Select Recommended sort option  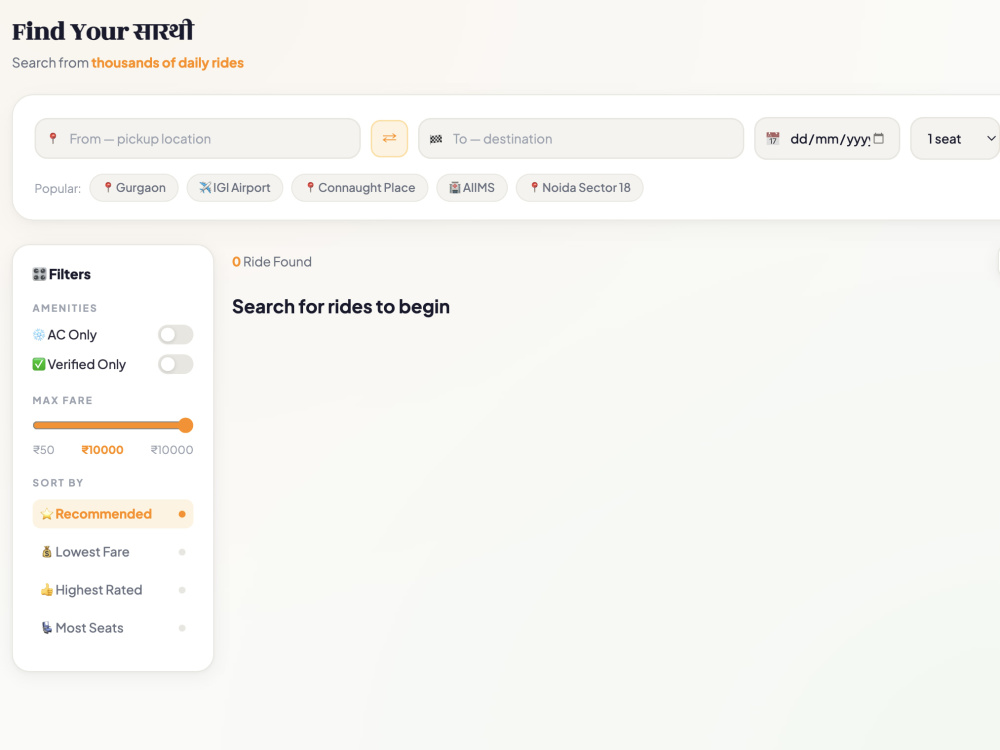click(113, 514)
